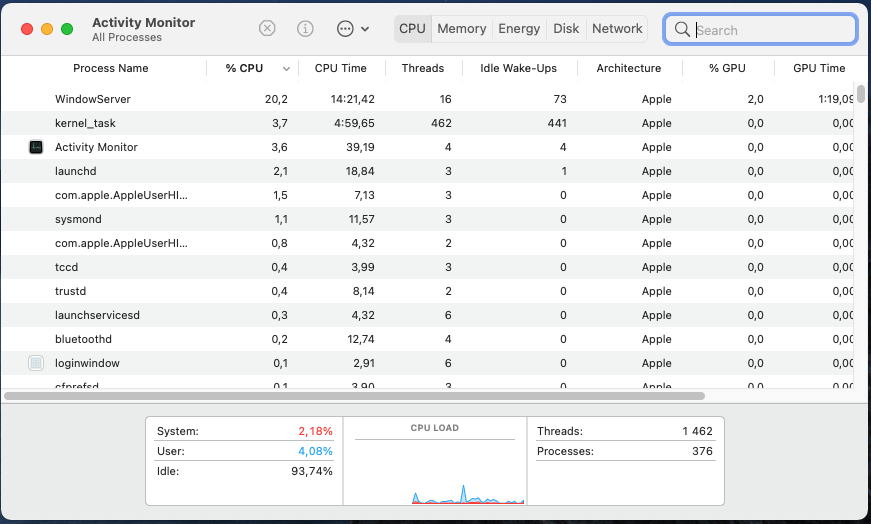
Task: Select the tccd process row
Action: [x=428, y=267]
